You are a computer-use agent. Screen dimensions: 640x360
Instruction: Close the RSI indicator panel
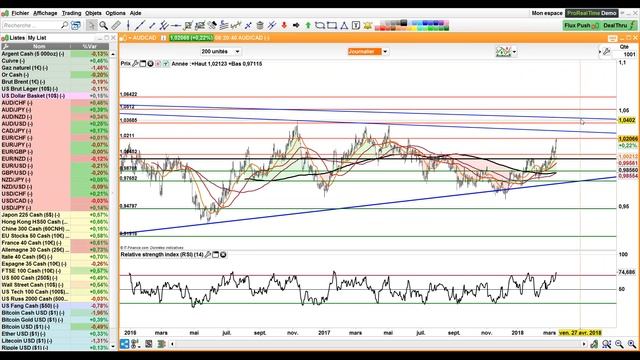pyautogui.click(x=223, y=255)
